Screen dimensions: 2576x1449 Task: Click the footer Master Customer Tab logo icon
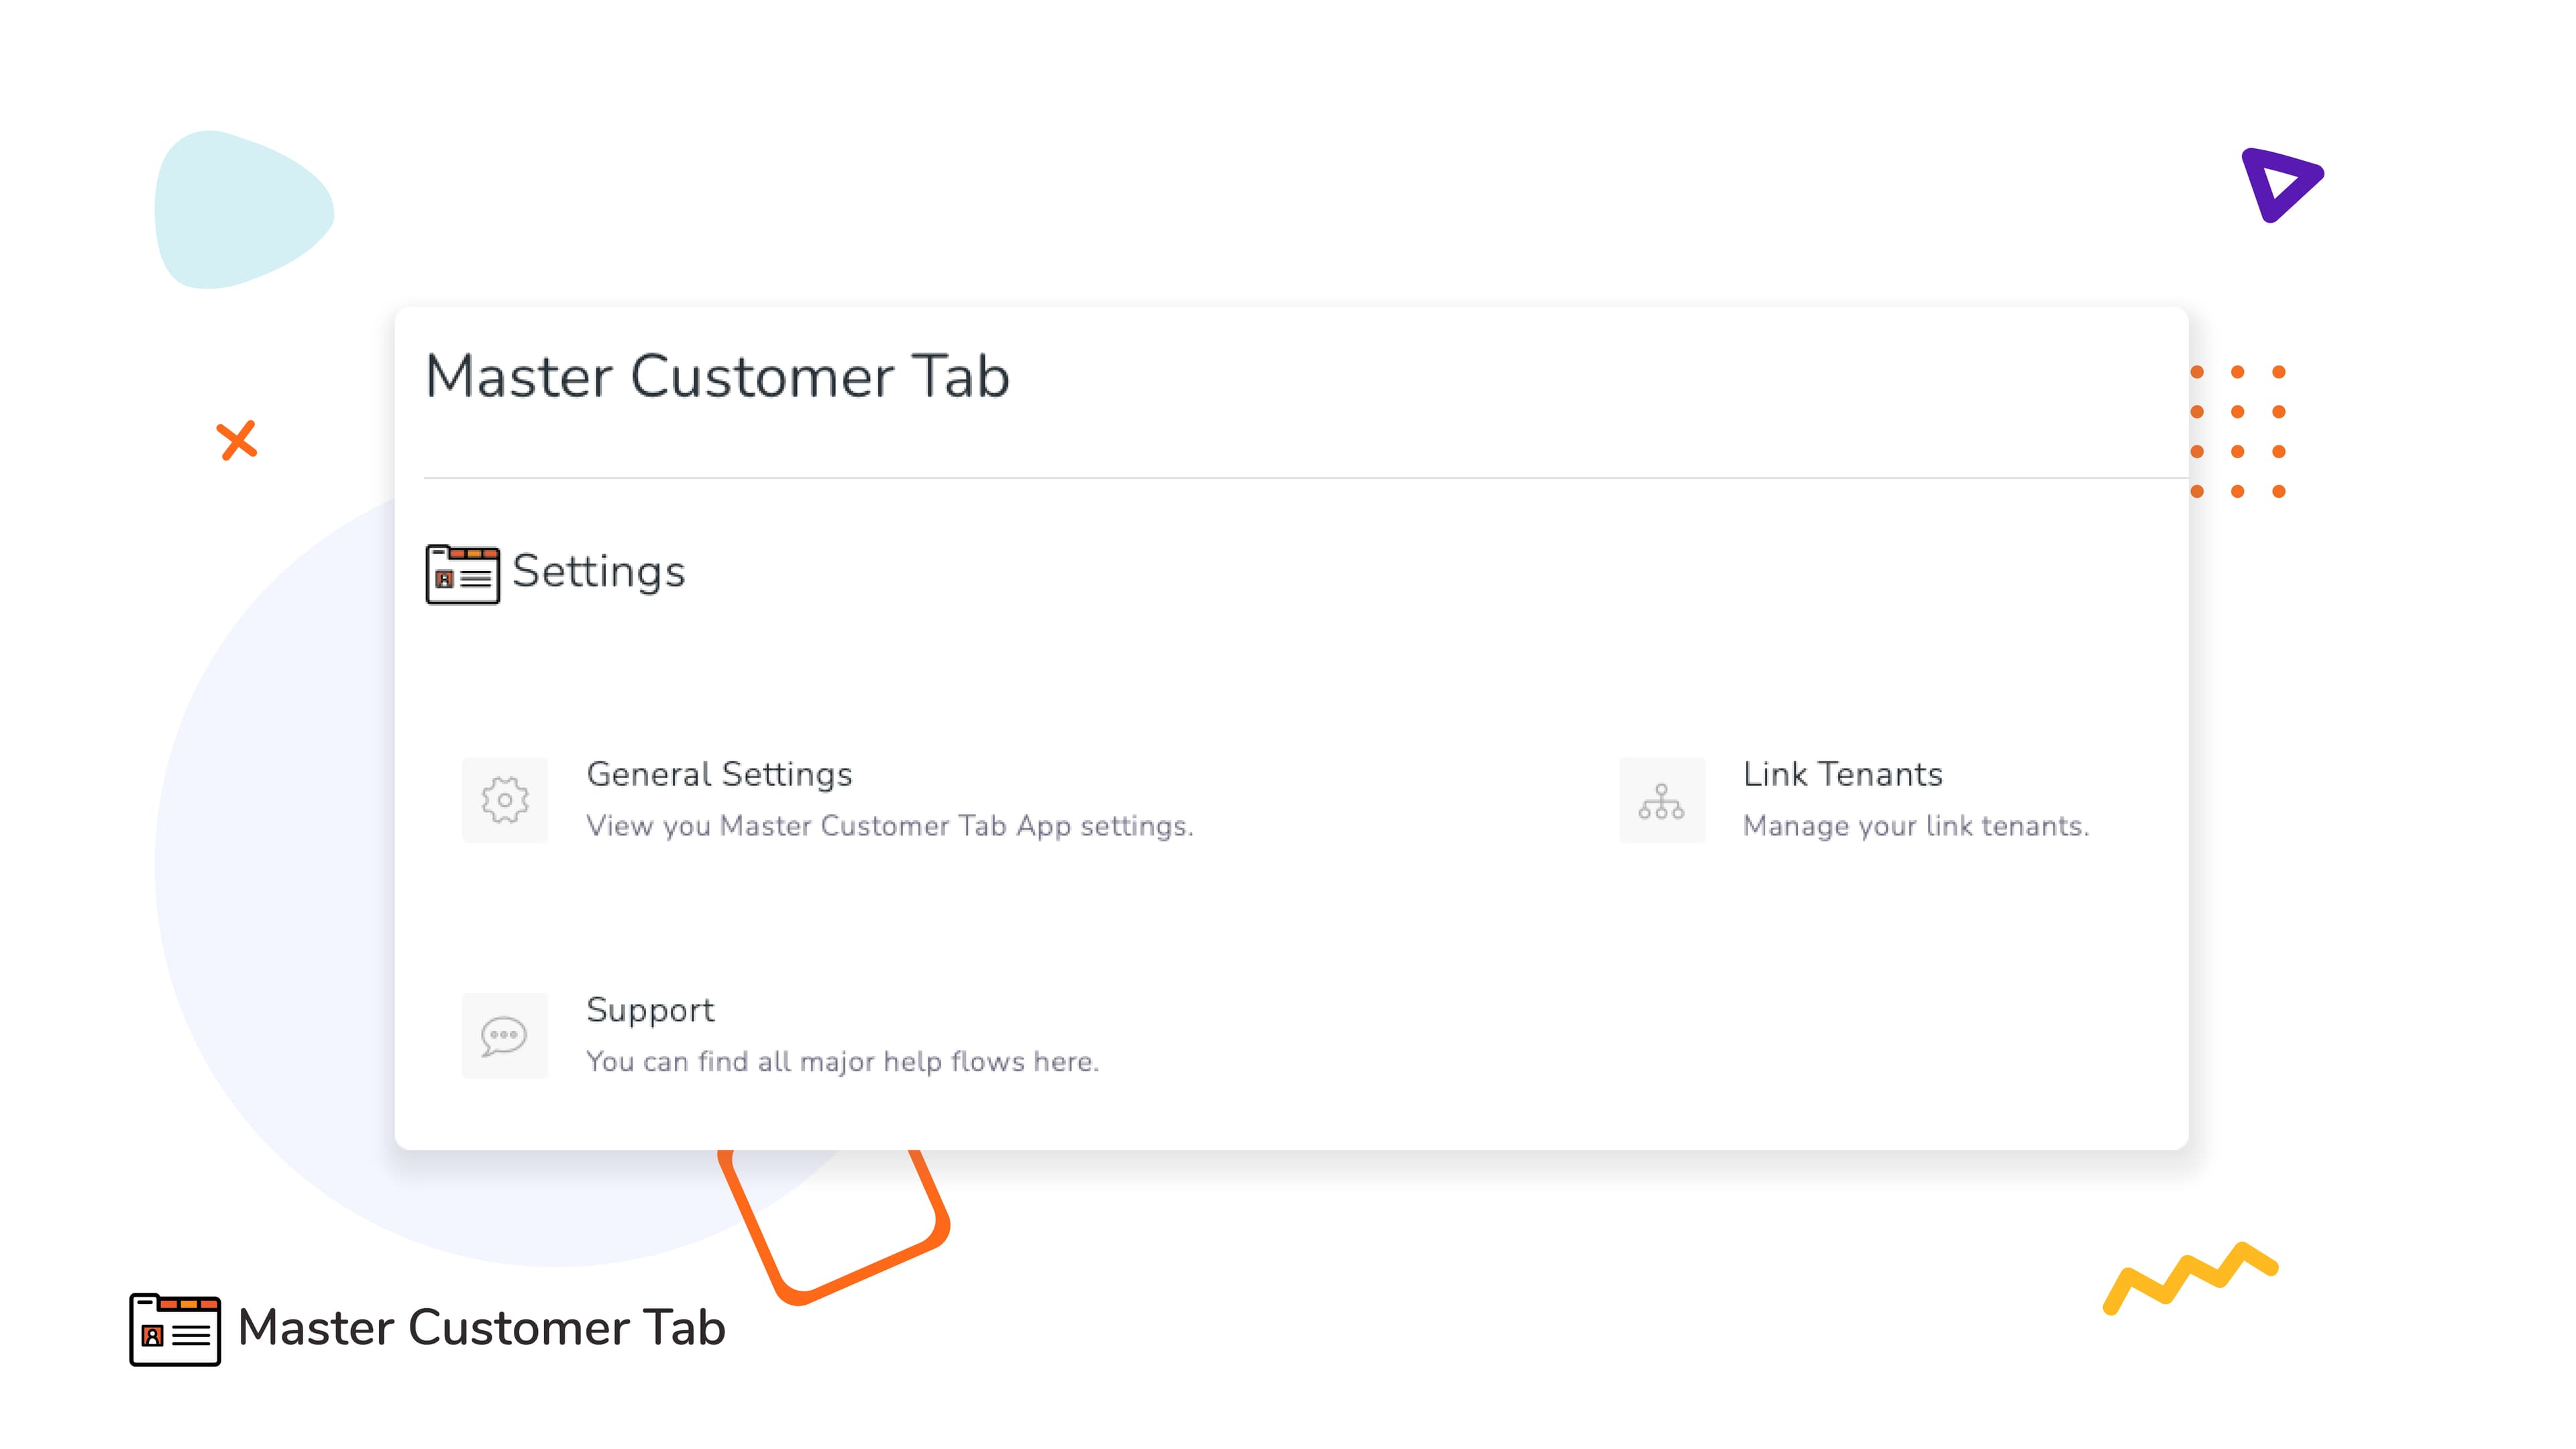pyautogui.click(x=175, y=1329)
